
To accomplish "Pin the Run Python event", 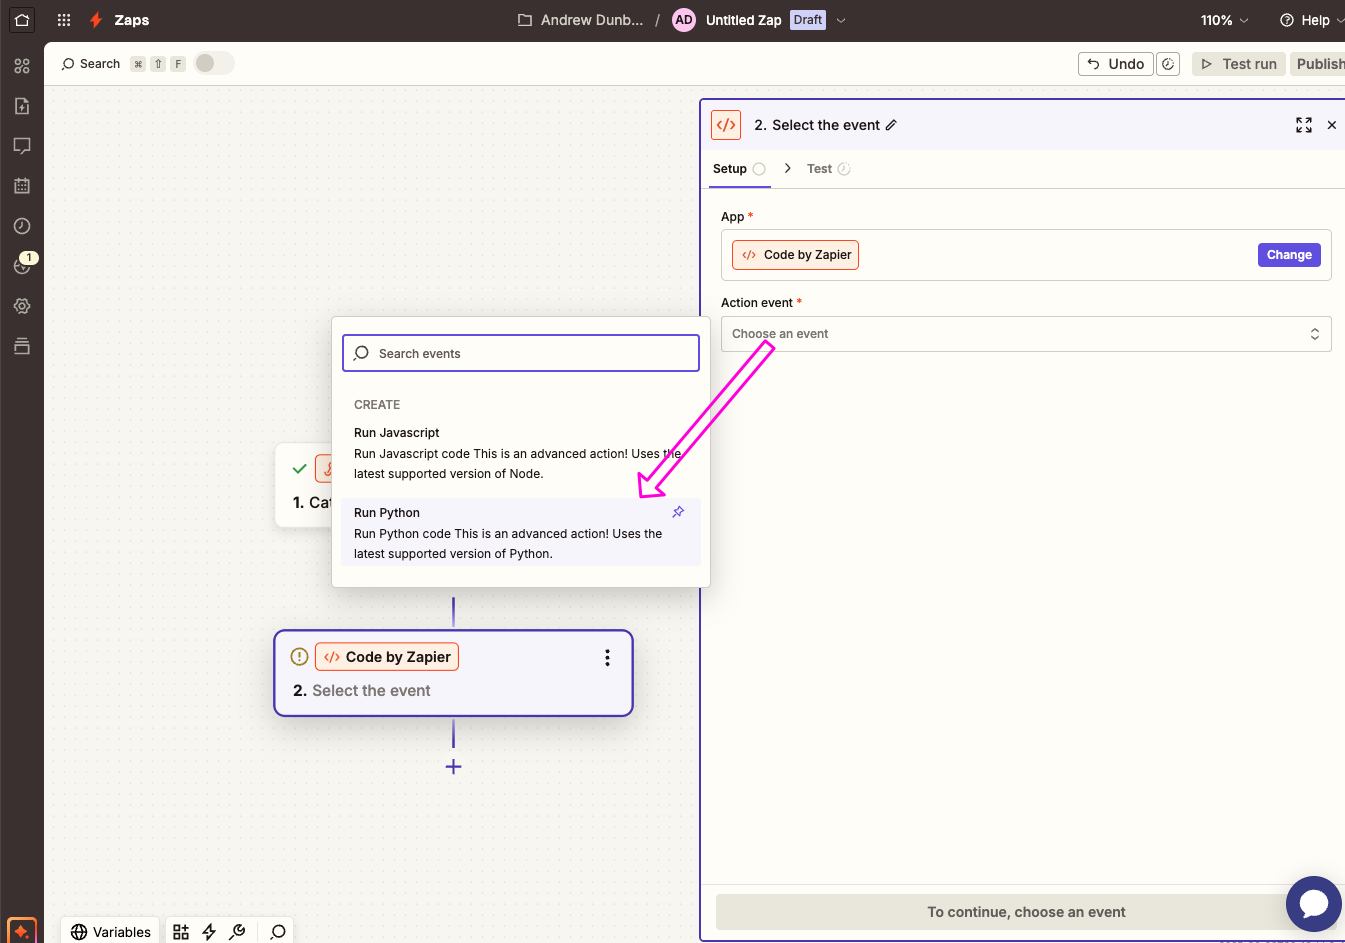I will 678,512.
